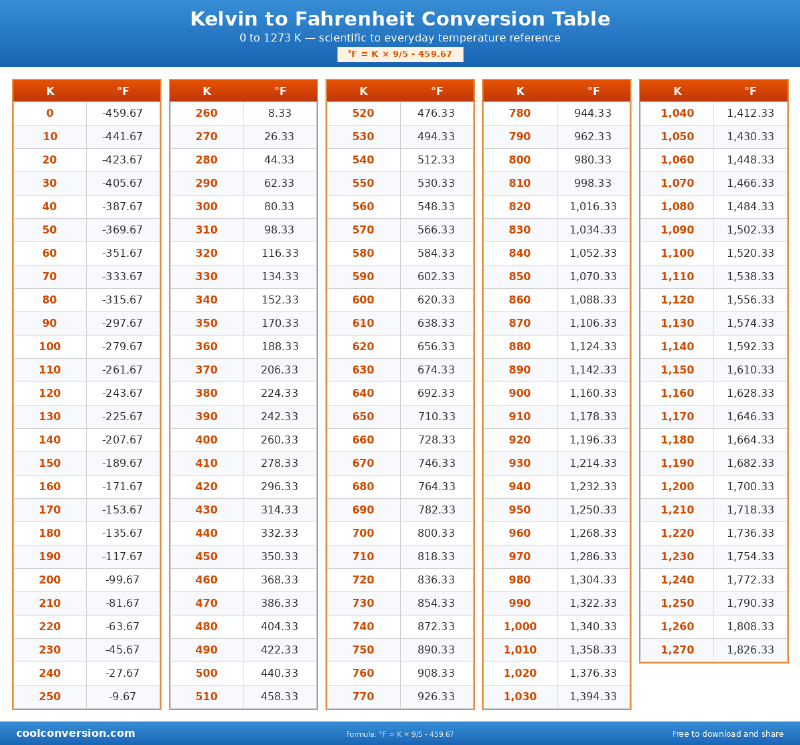This screenshot has width=800, height=745.
Task: Click 'Free to download and share' text
Action: (728, 734)
